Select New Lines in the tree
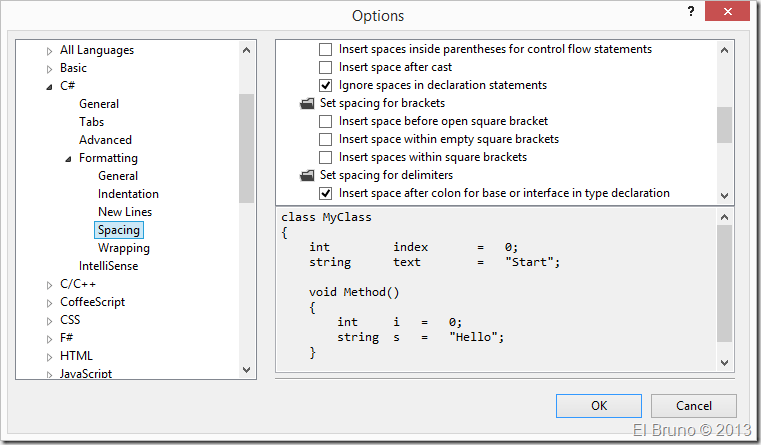The height and width of the screenshot is (445, 761). (x=125, y=212)
